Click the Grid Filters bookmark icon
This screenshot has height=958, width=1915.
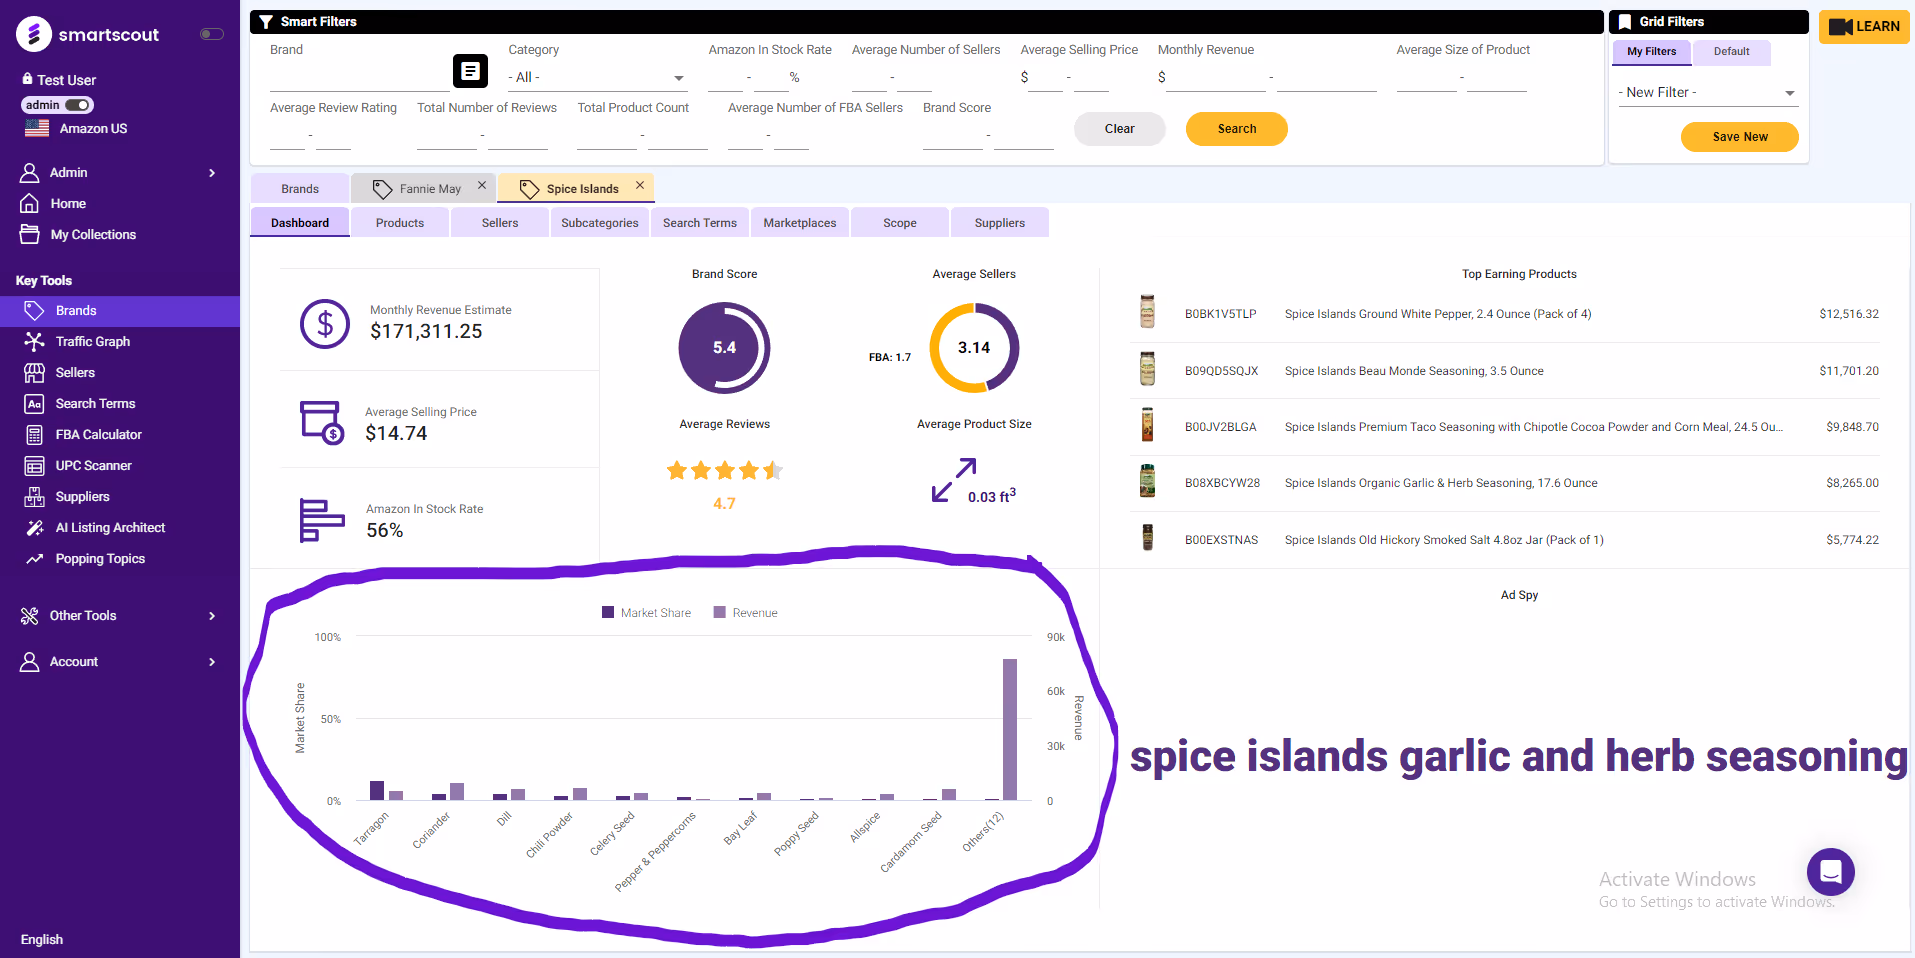pyautogui.click(x=1625, y=22)
